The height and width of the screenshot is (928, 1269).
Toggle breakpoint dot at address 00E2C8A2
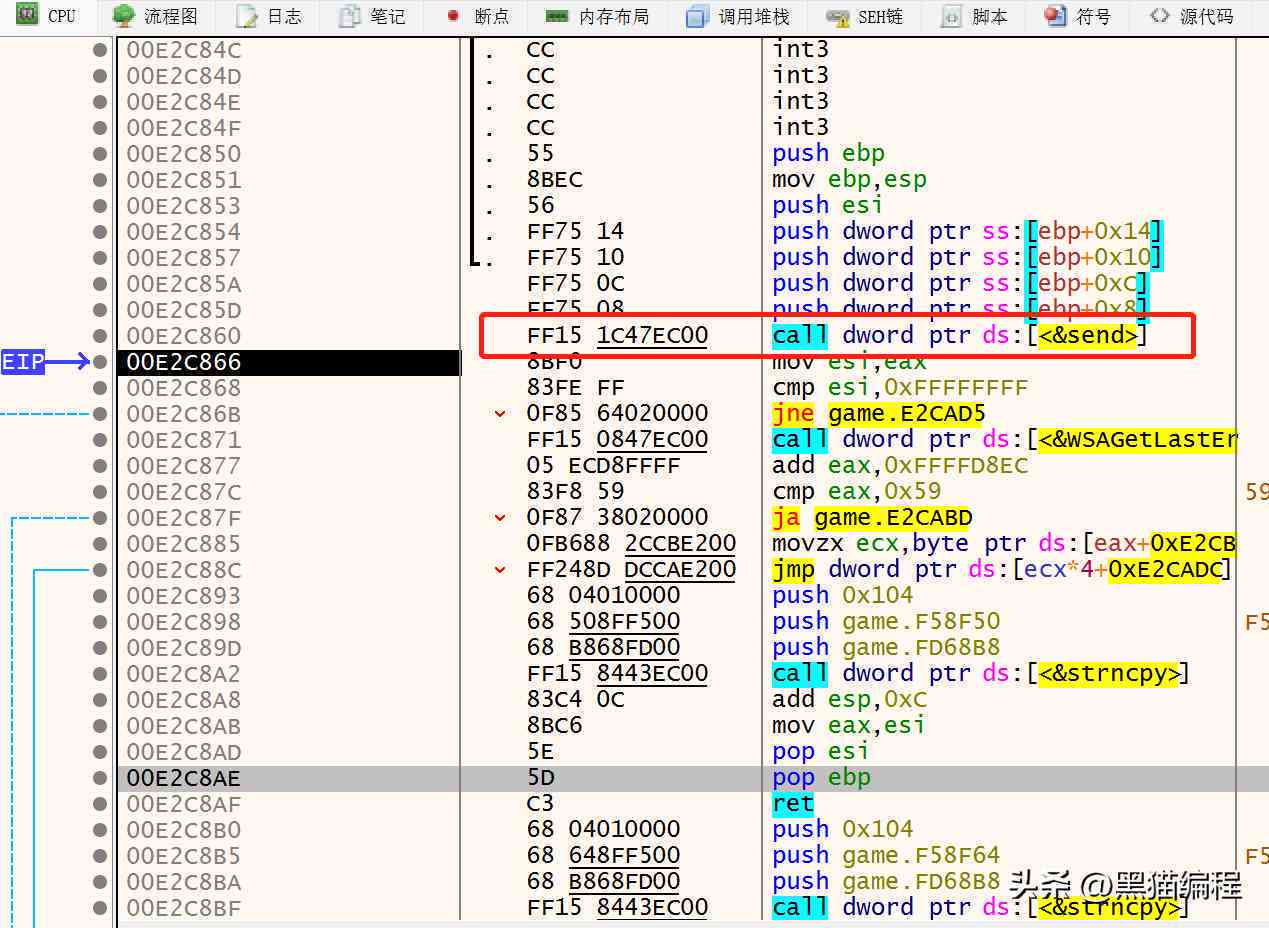point(100,674)
